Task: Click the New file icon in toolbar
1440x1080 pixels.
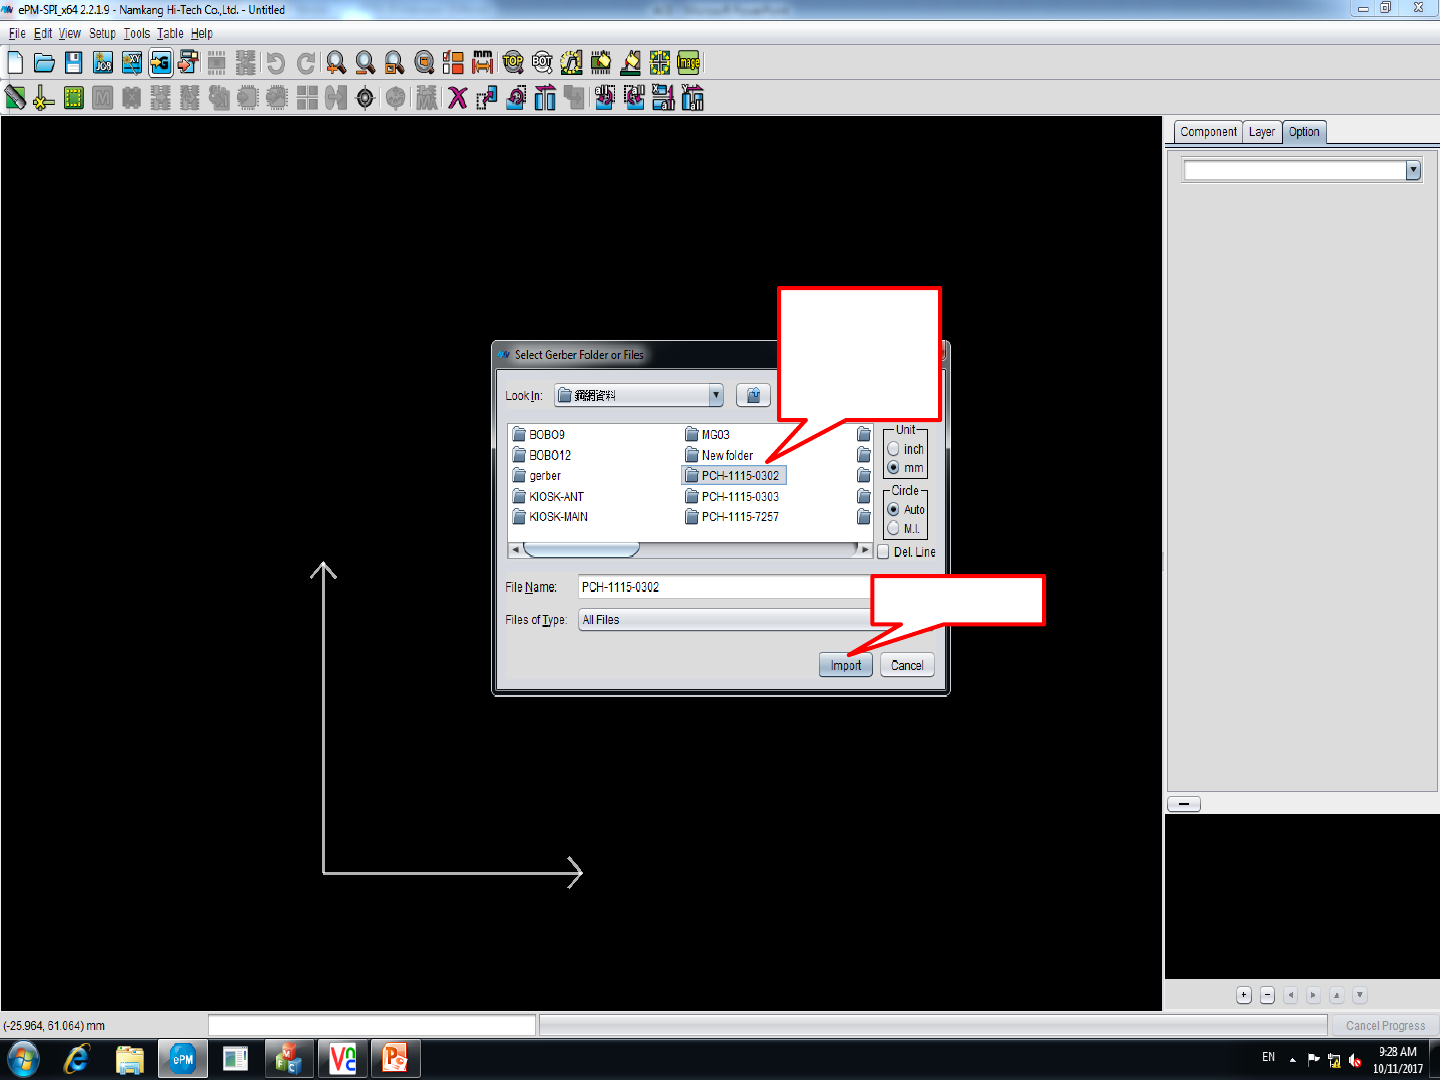Action: tap(15, 63)
